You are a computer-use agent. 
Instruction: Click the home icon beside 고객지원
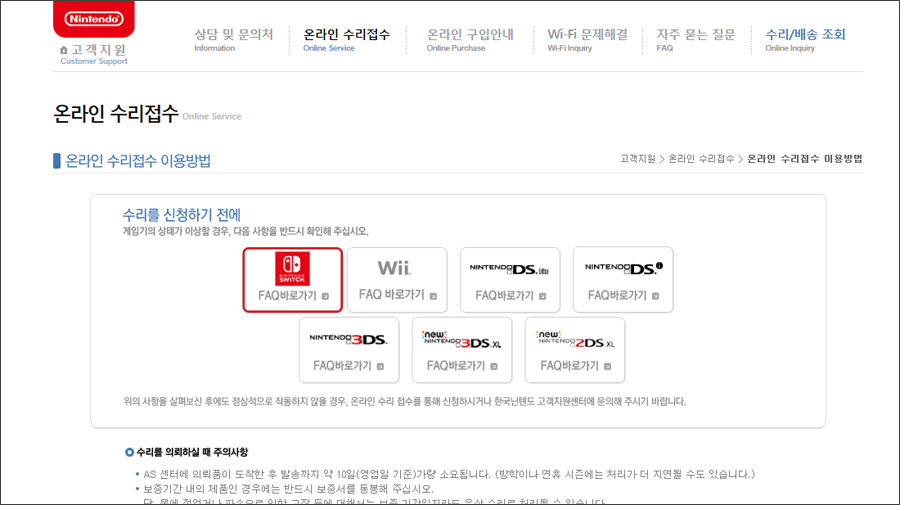coord(64,50)
